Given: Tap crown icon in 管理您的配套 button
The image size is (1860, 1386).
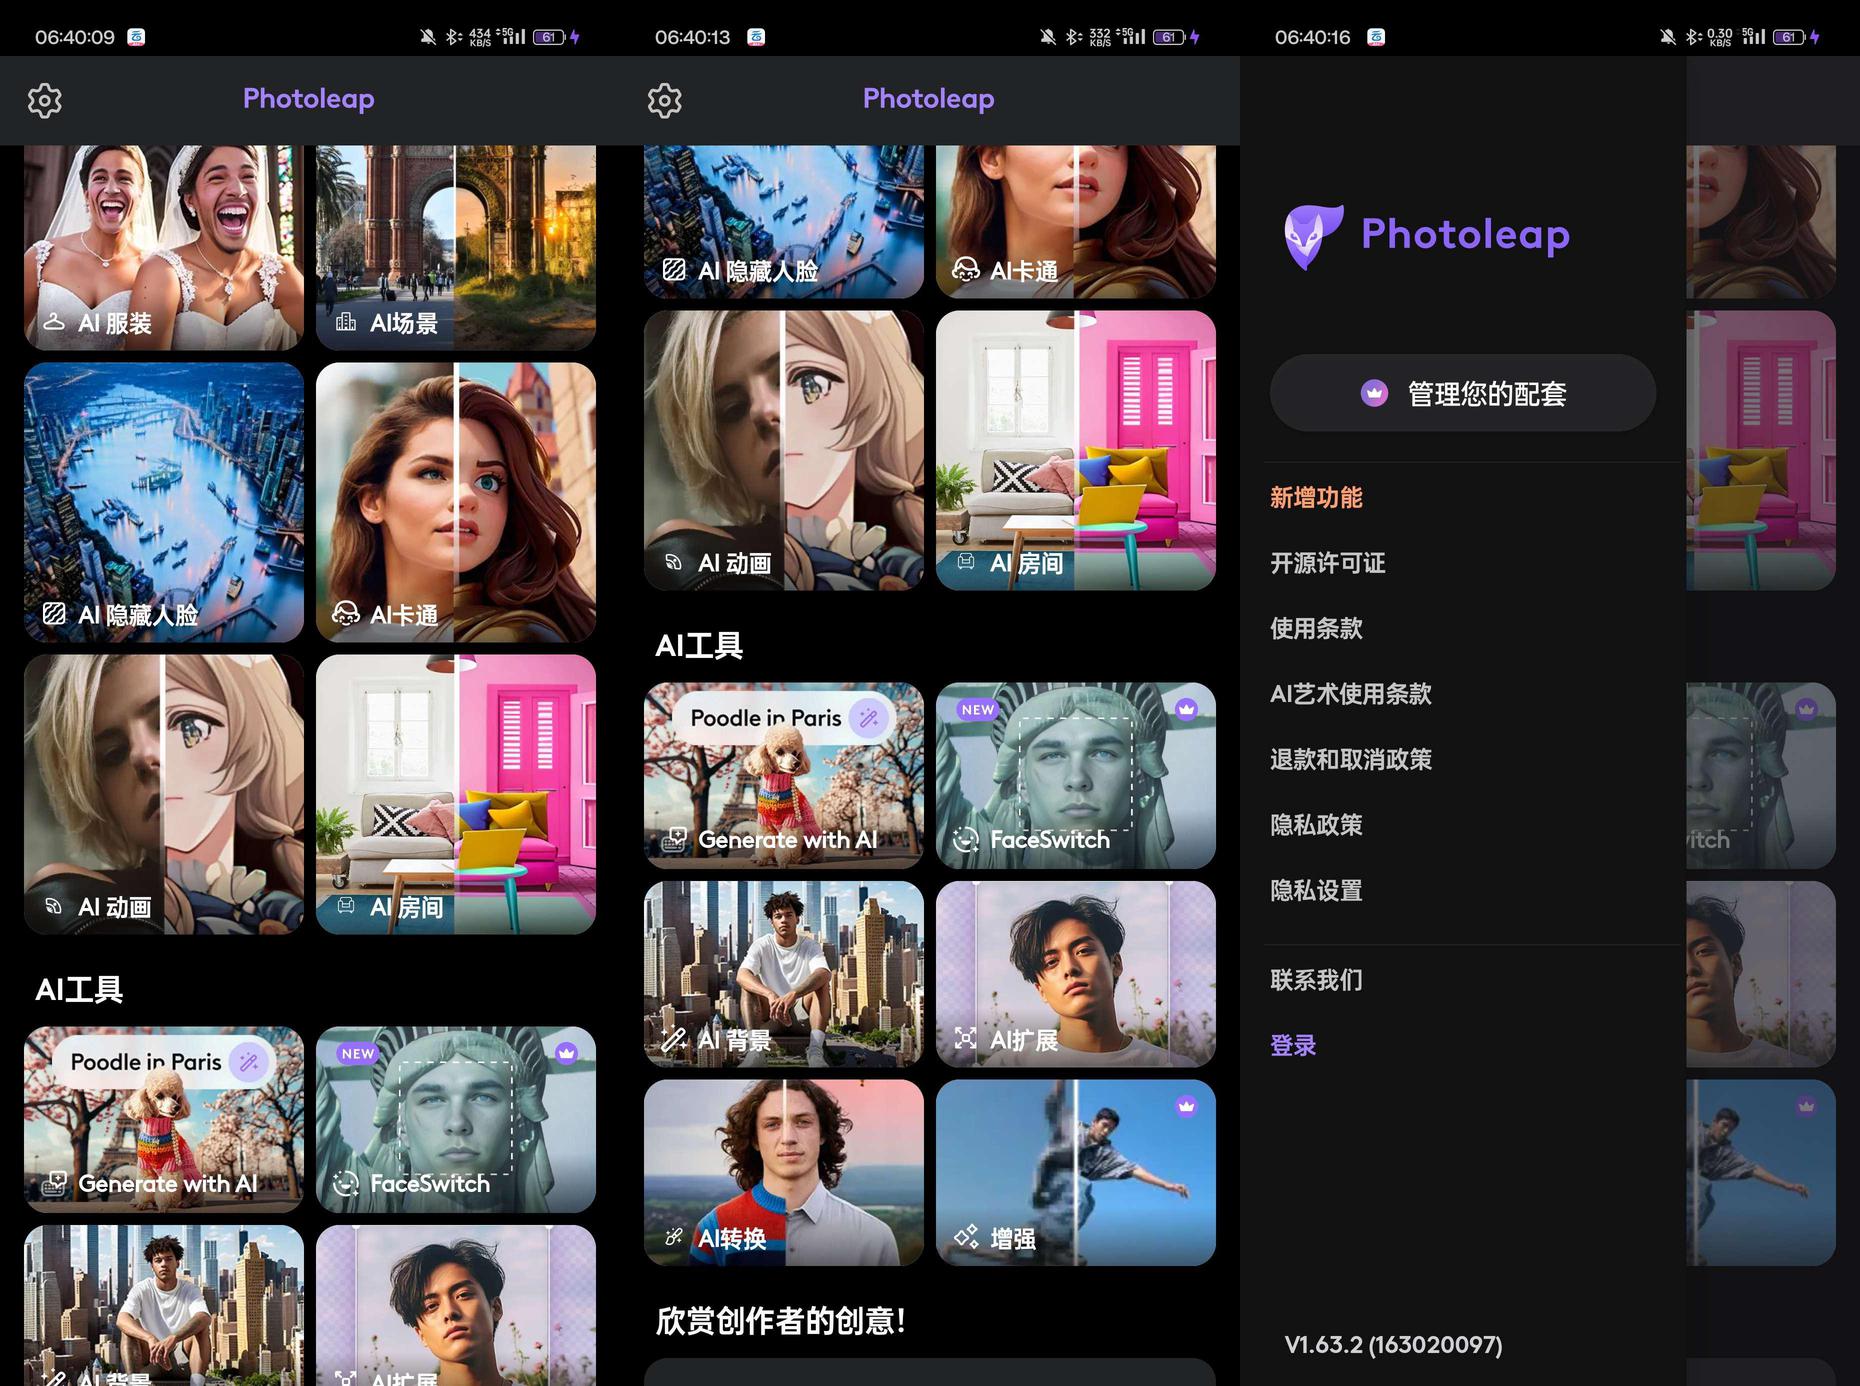Looking at the screenshot, I should click(x=1375, y=393).
